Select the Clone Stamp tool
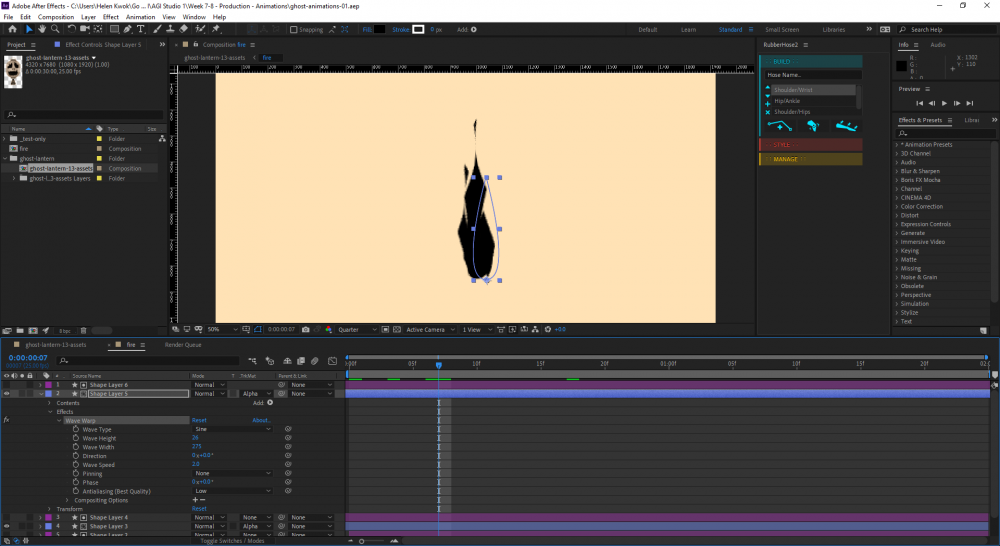This screenshot has height=546, width=1000. [170, 29]
